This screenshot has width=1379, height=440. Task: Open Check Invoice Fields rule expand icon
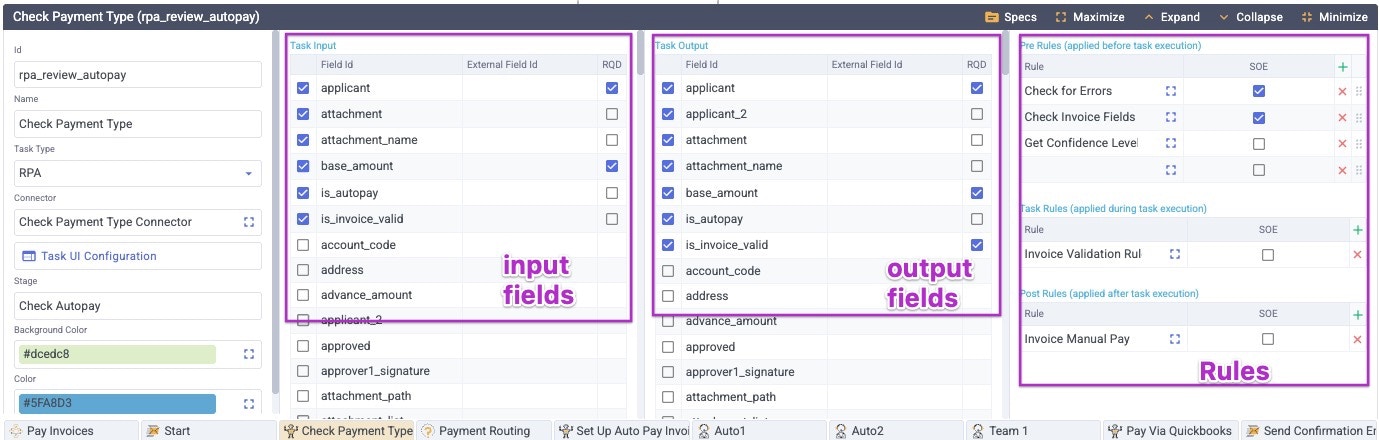click(x=1171, y=117)
